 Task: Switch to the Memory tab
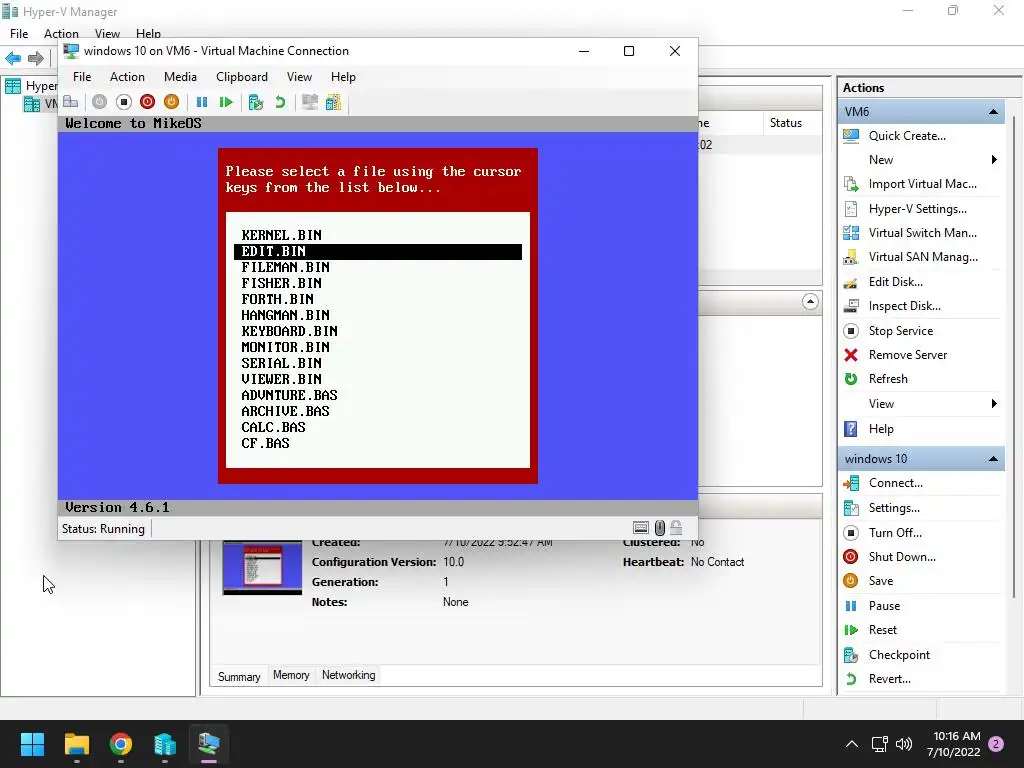[x=291, y=675]
